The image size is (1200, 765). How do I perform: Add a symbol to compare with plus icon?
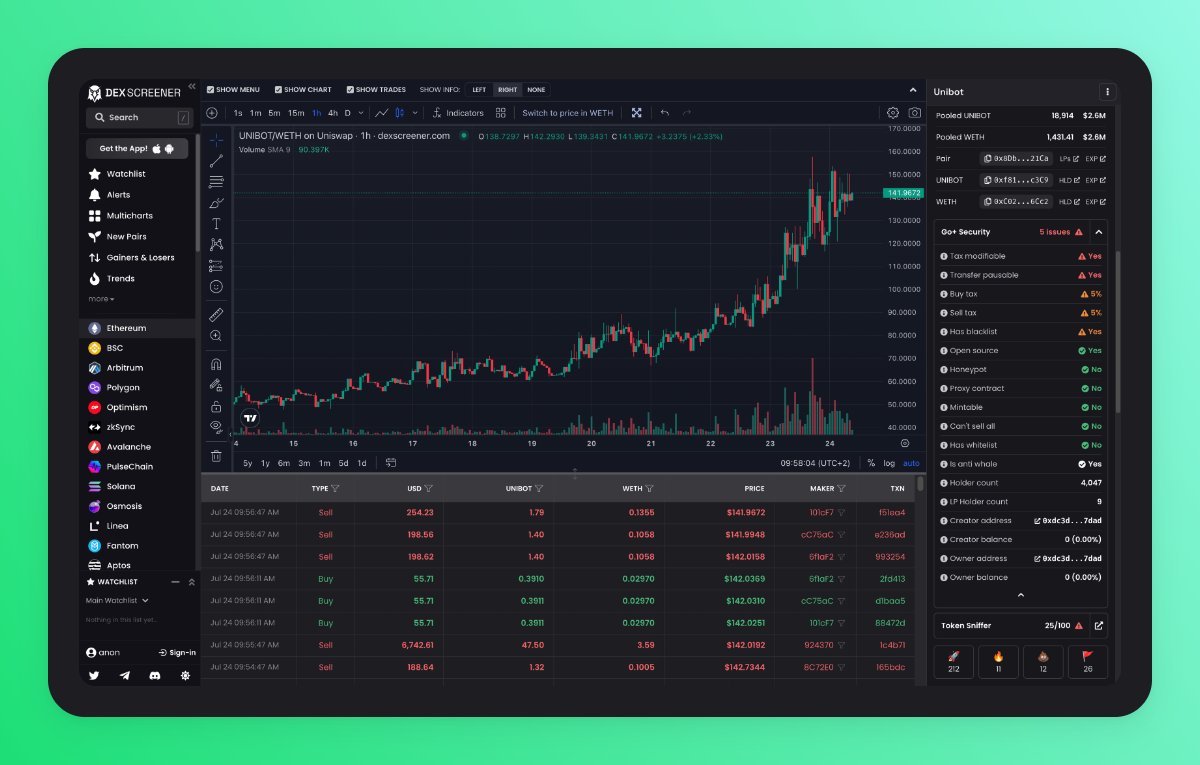click(x=212, y=113)
